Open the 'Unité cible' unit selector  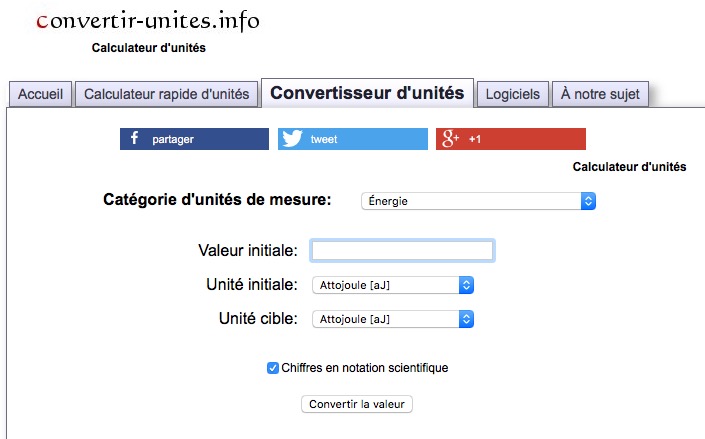click(x=392, y=319)
